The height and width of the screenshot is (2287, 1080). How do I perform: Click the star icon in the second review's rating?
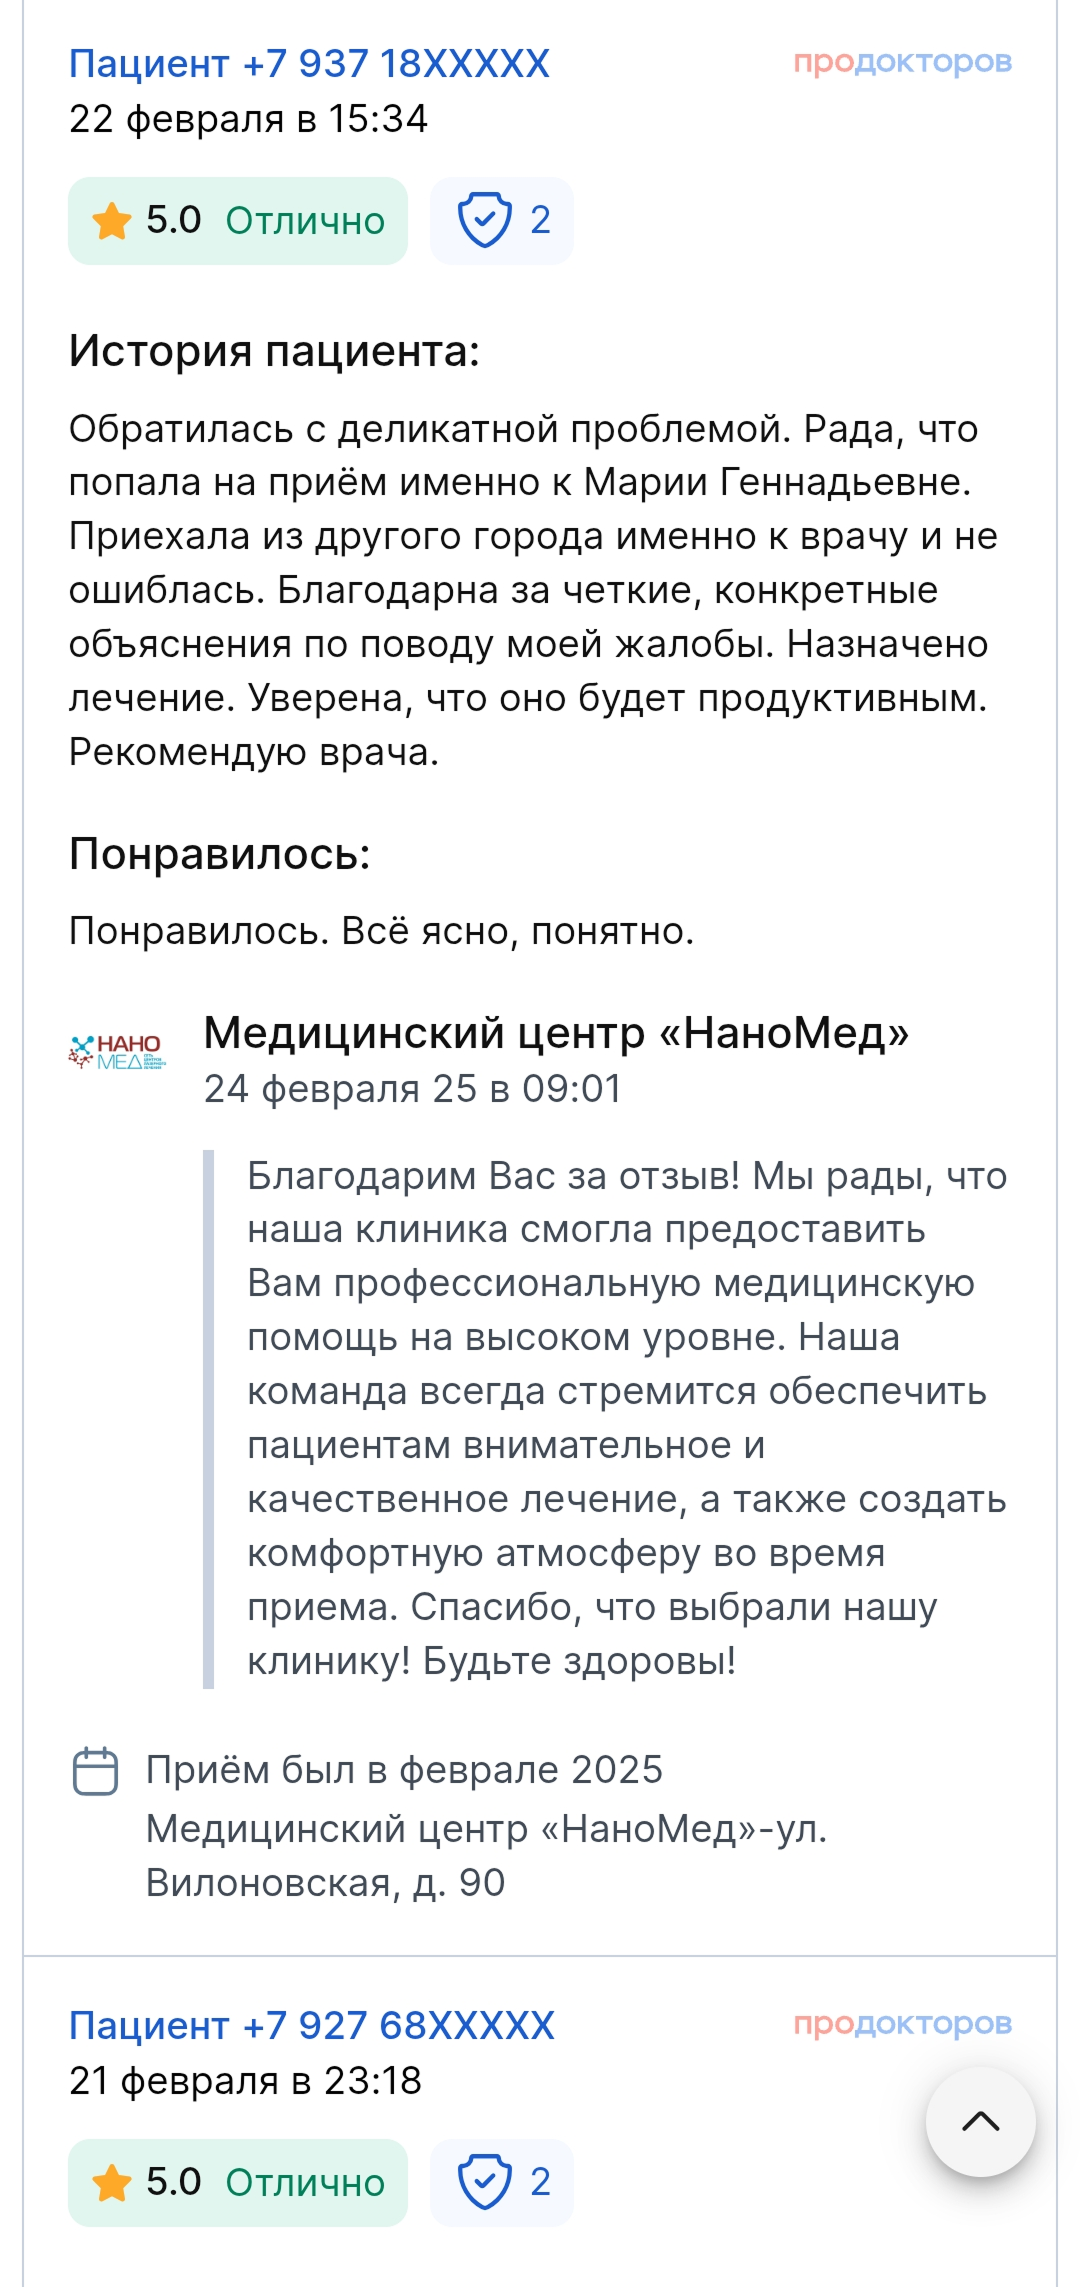click(111, 2183)
